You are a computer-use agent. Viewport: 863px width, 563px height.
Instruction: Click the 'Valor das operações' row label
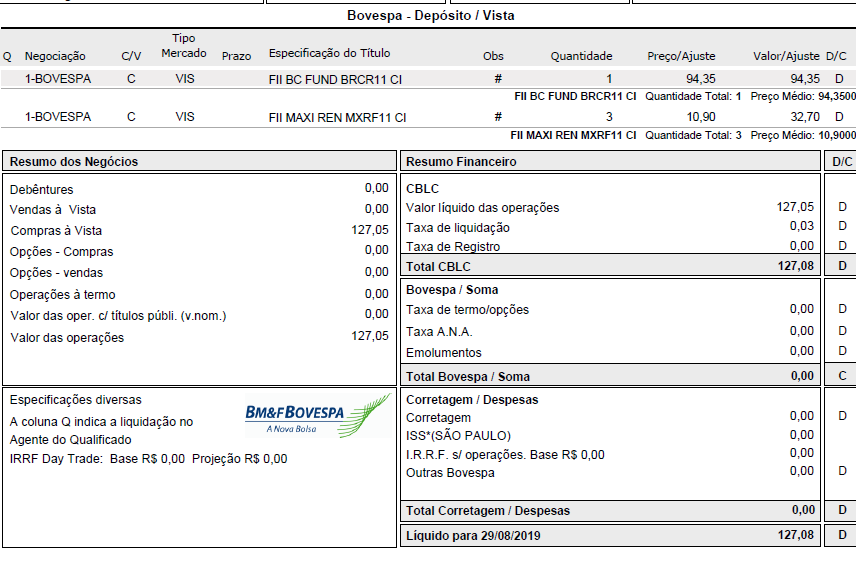coord(67,338)
